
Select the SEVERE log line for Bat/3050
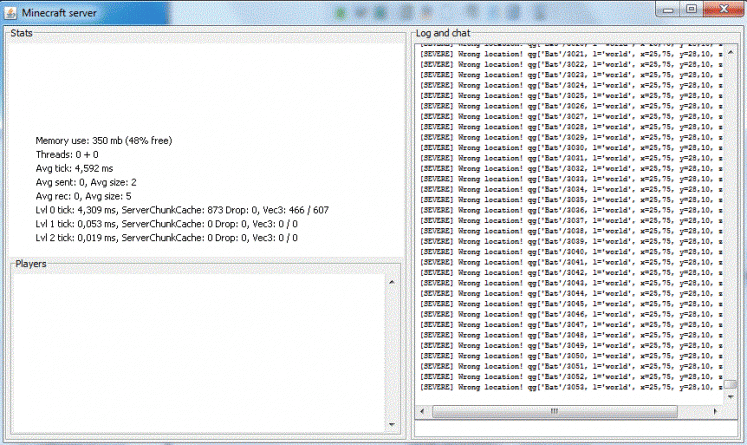pos(571,356)
